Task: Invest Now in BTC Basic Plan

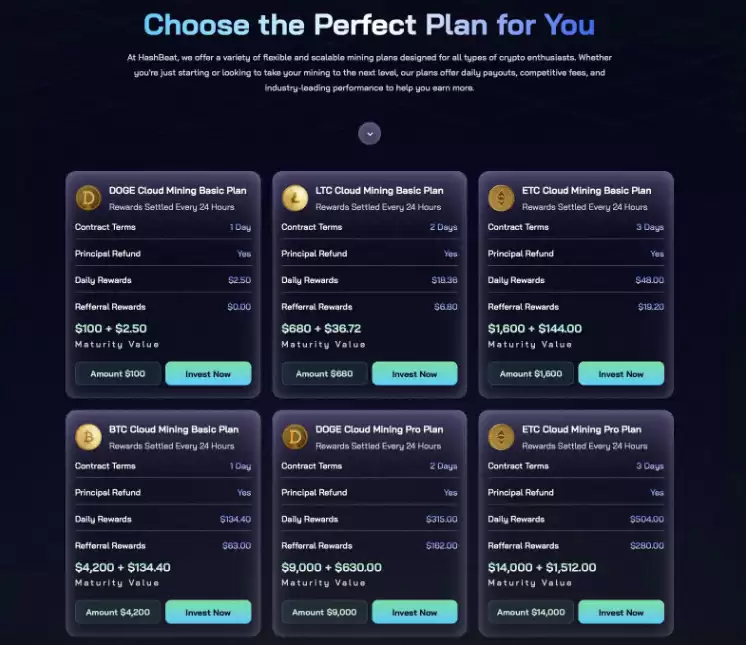Action: (x=208, y=612)
